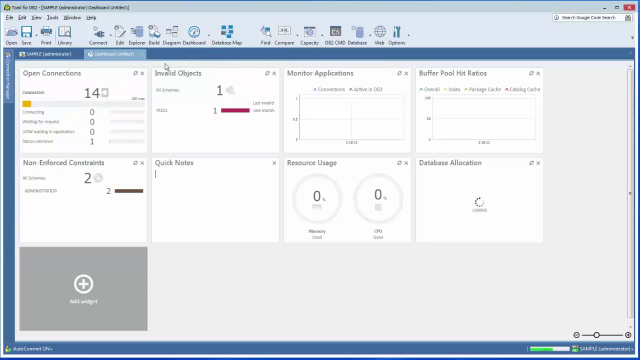640x360 pixels.
Task: Open the Tools menu
Action: pos(52,18)
